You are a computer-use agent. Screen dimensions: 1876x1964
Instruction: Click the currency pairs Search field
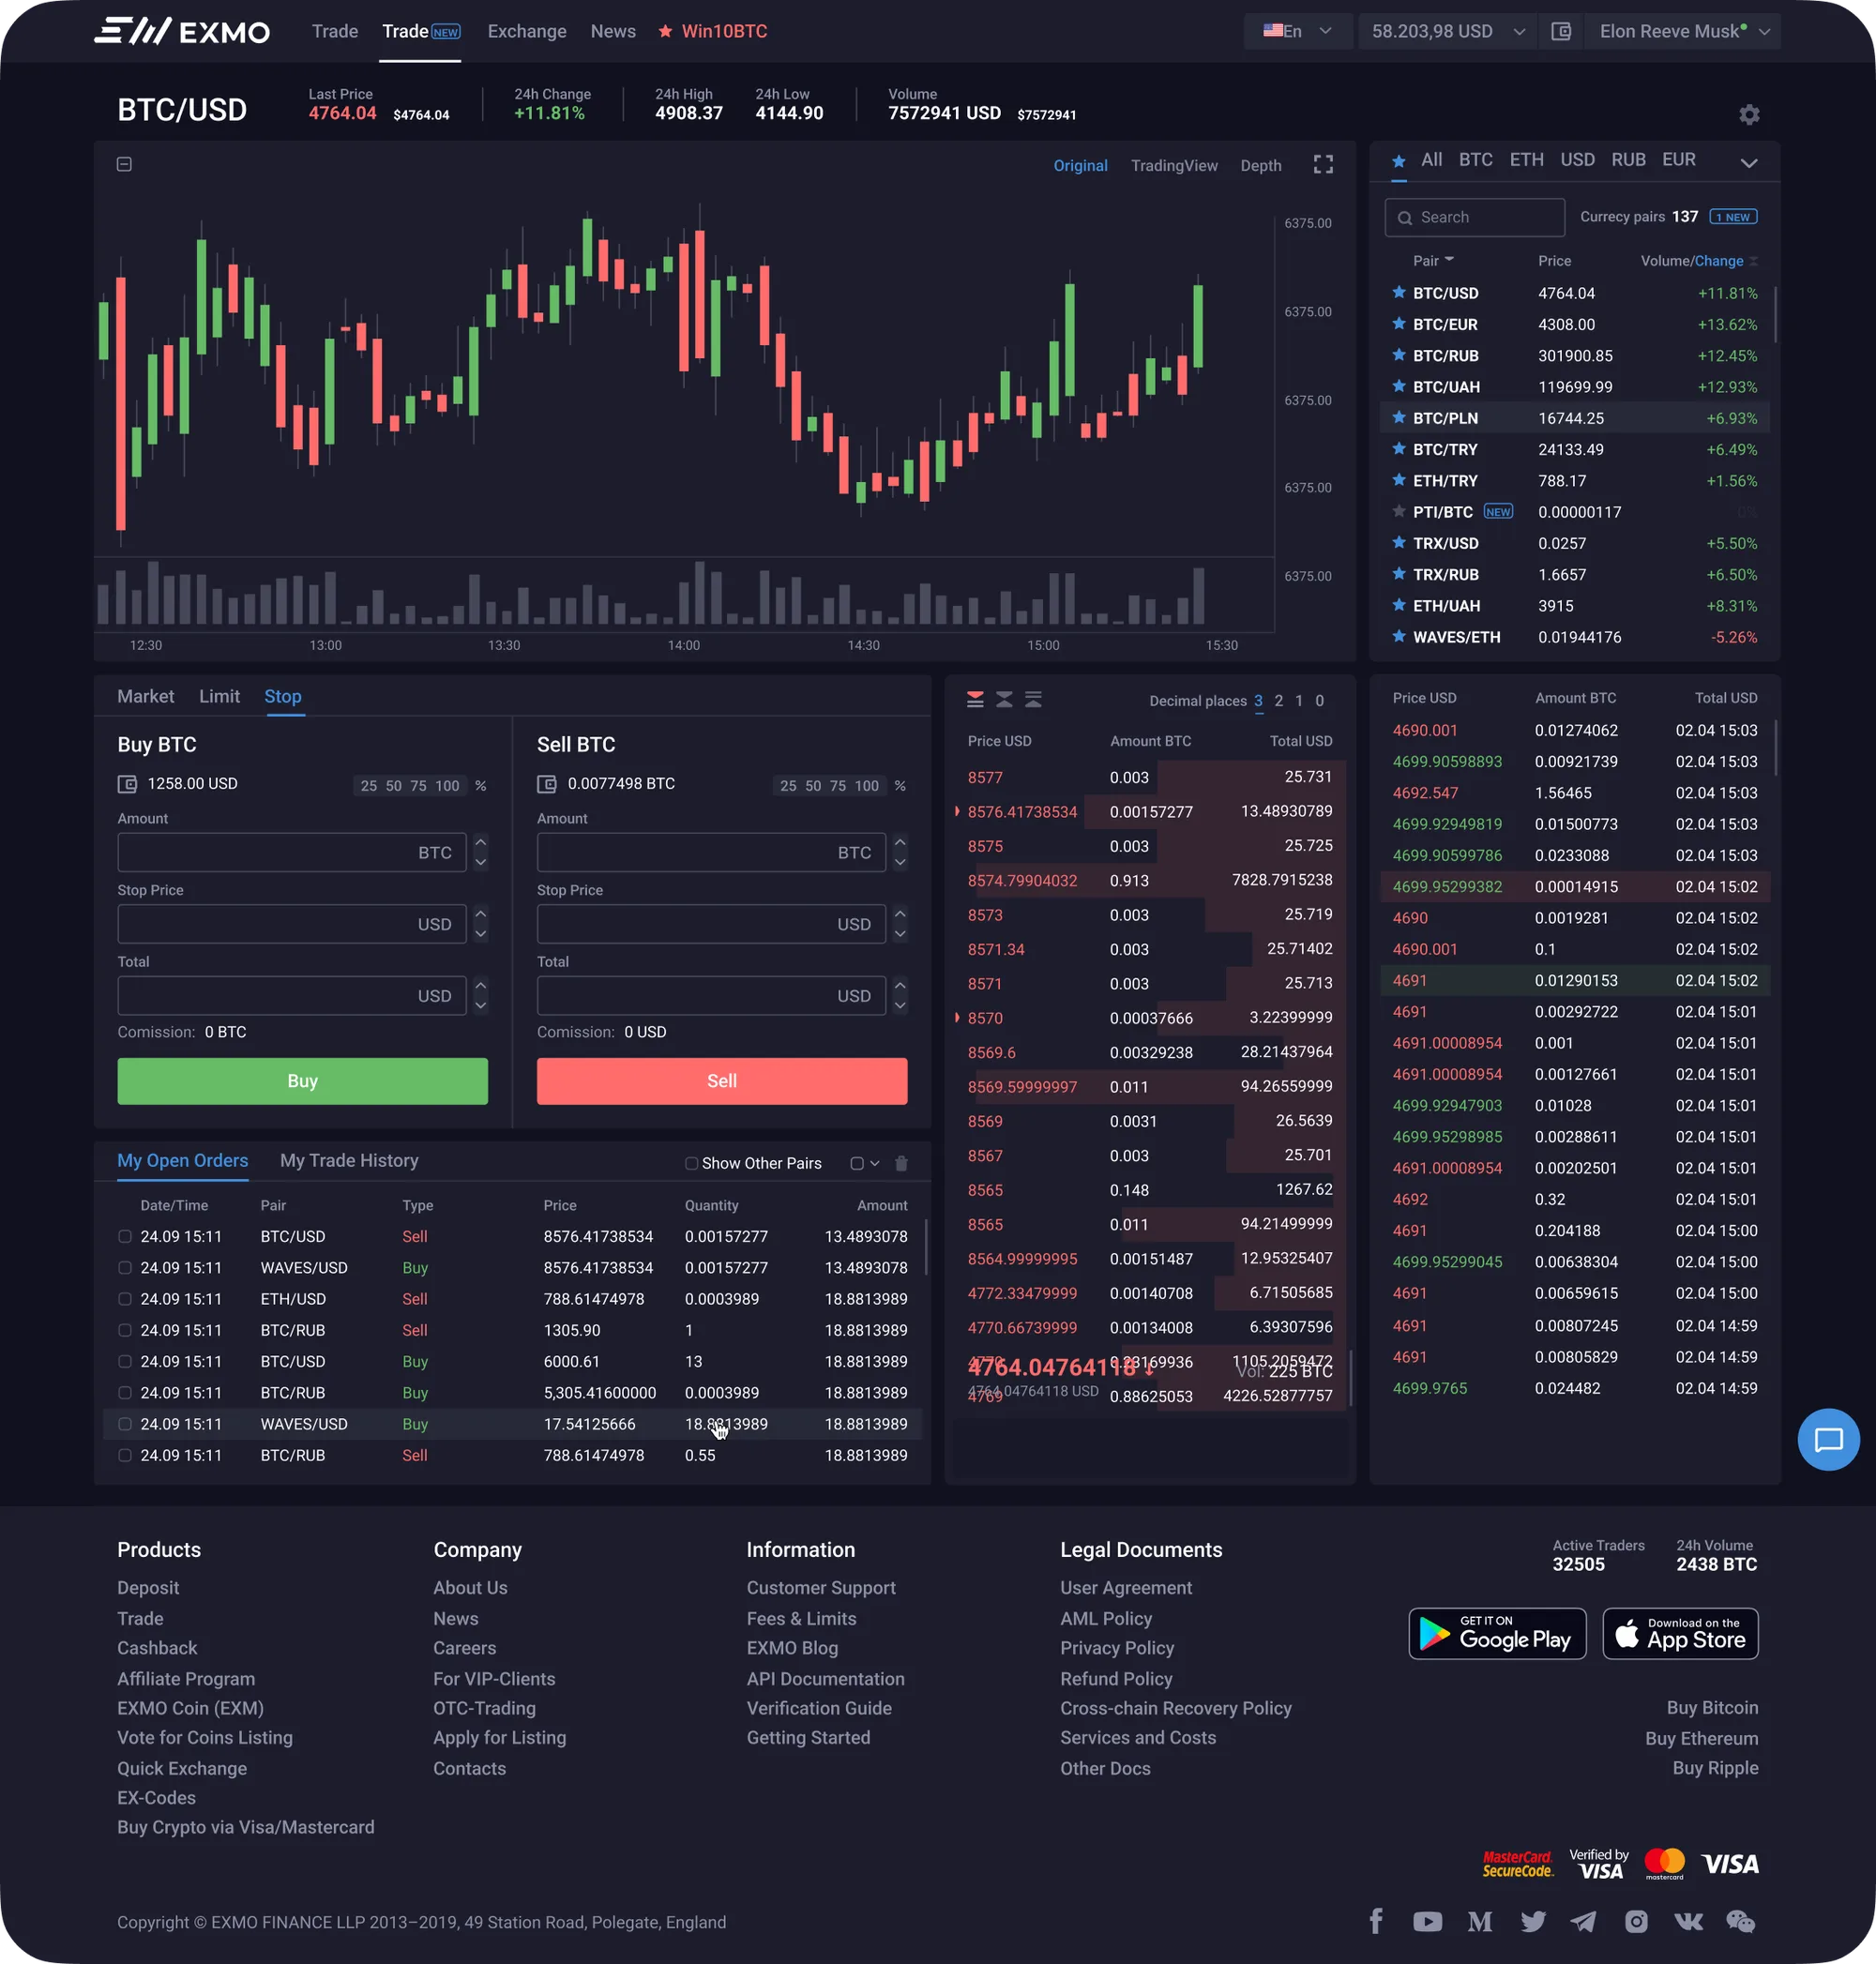pyautogui.click(x=1474, y=217)
